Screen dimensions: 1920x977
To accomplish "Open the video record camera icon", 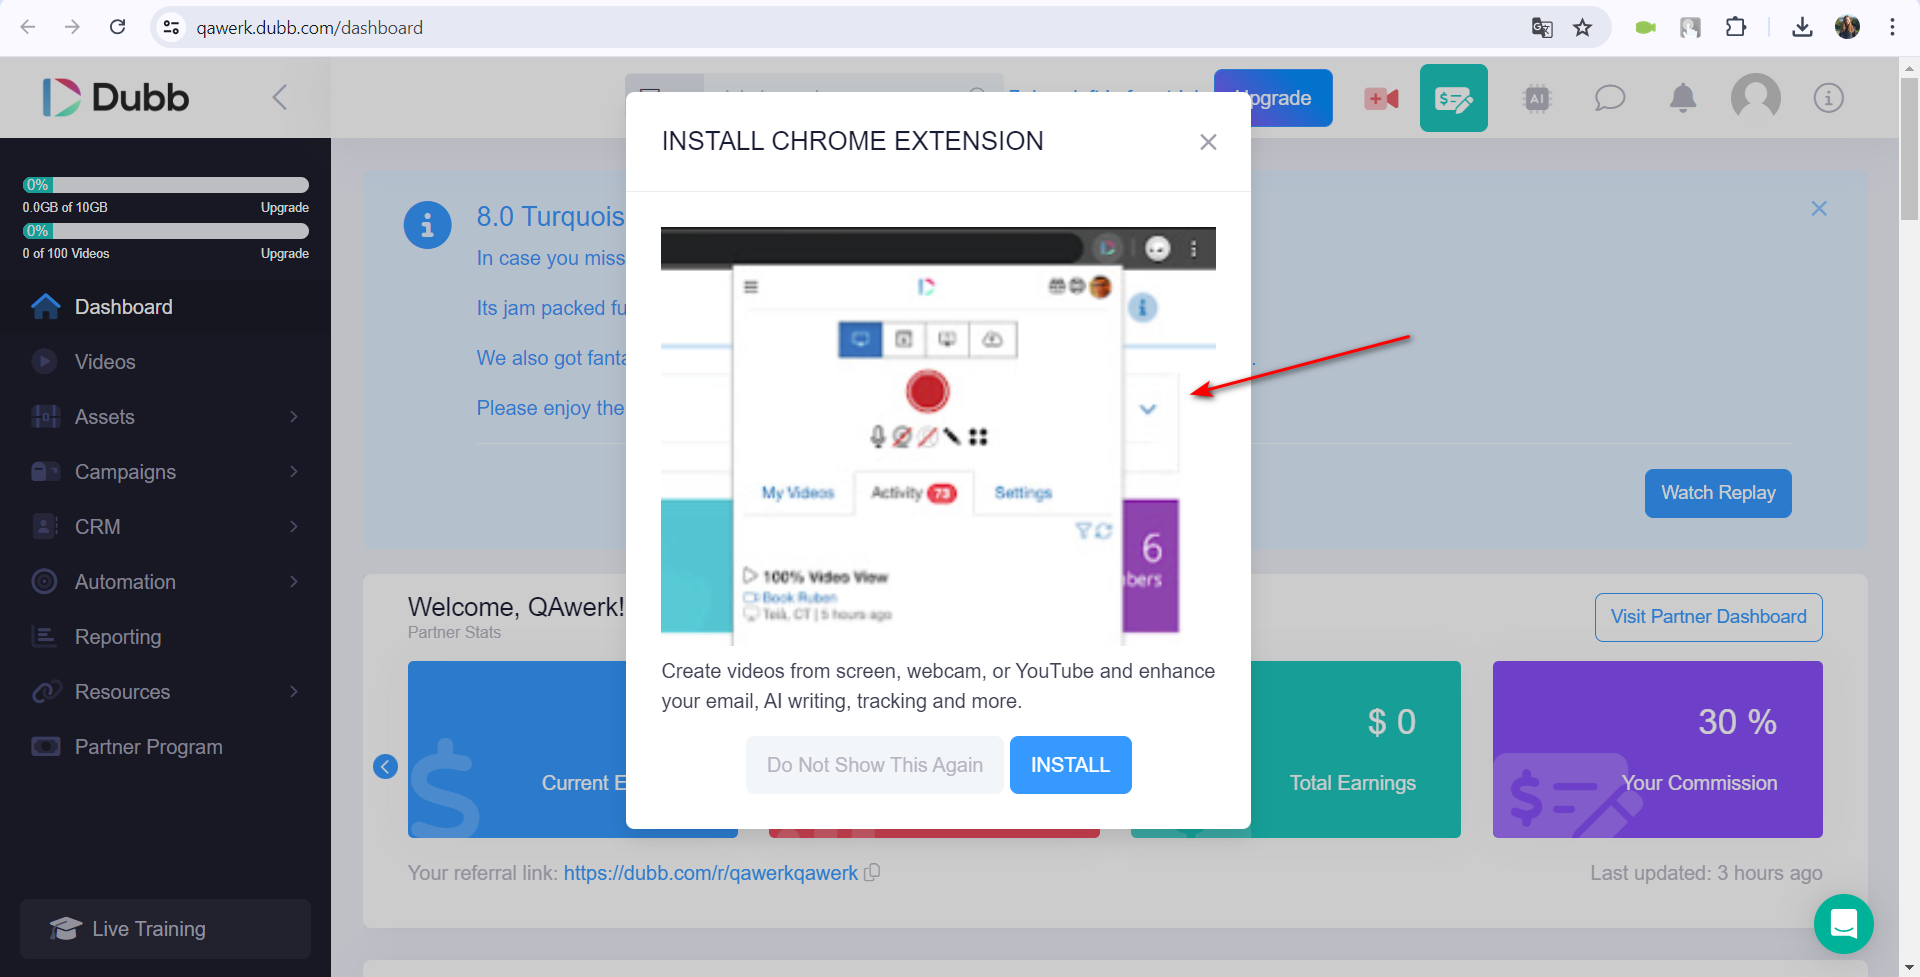I will [x=1381, y=98].
